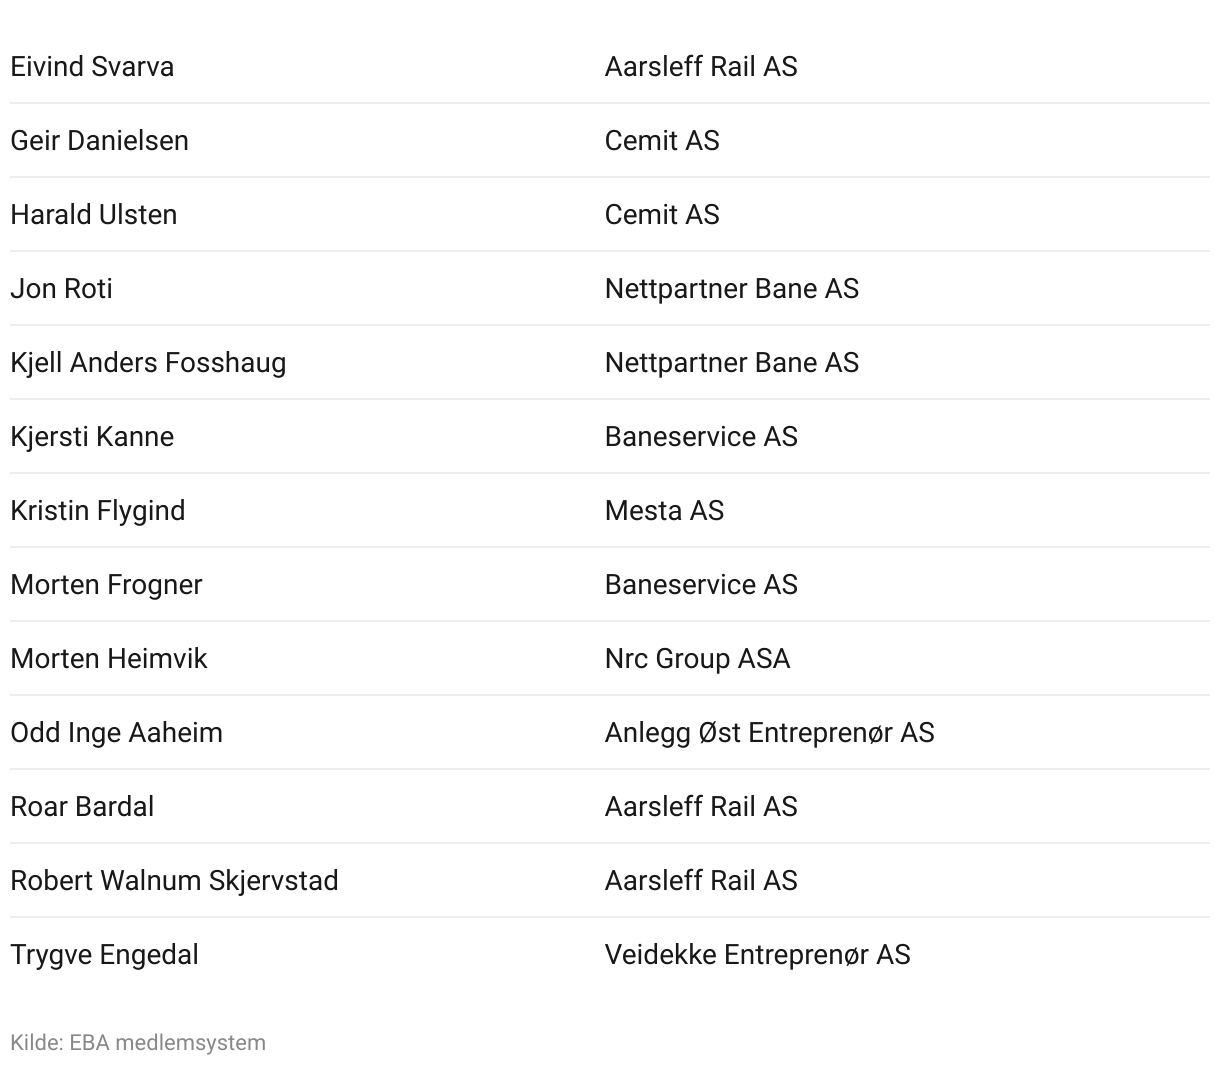Select Kjell Anders Fosshaug entry
This screenshot has height=1066, width=1220.
click(x=148, y=363)
